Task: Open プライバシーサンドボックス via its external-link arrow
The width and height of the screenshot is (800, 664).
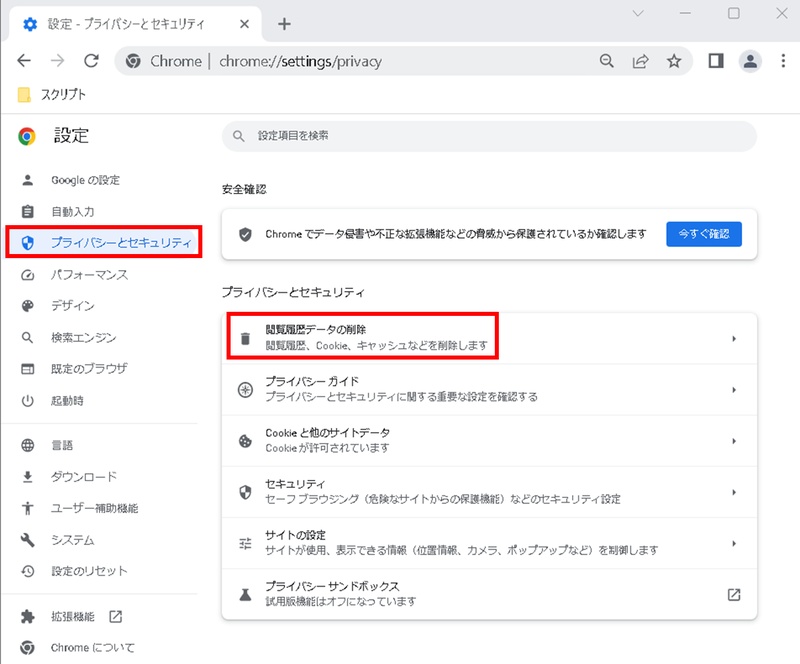Action: (x=734, y=594)
